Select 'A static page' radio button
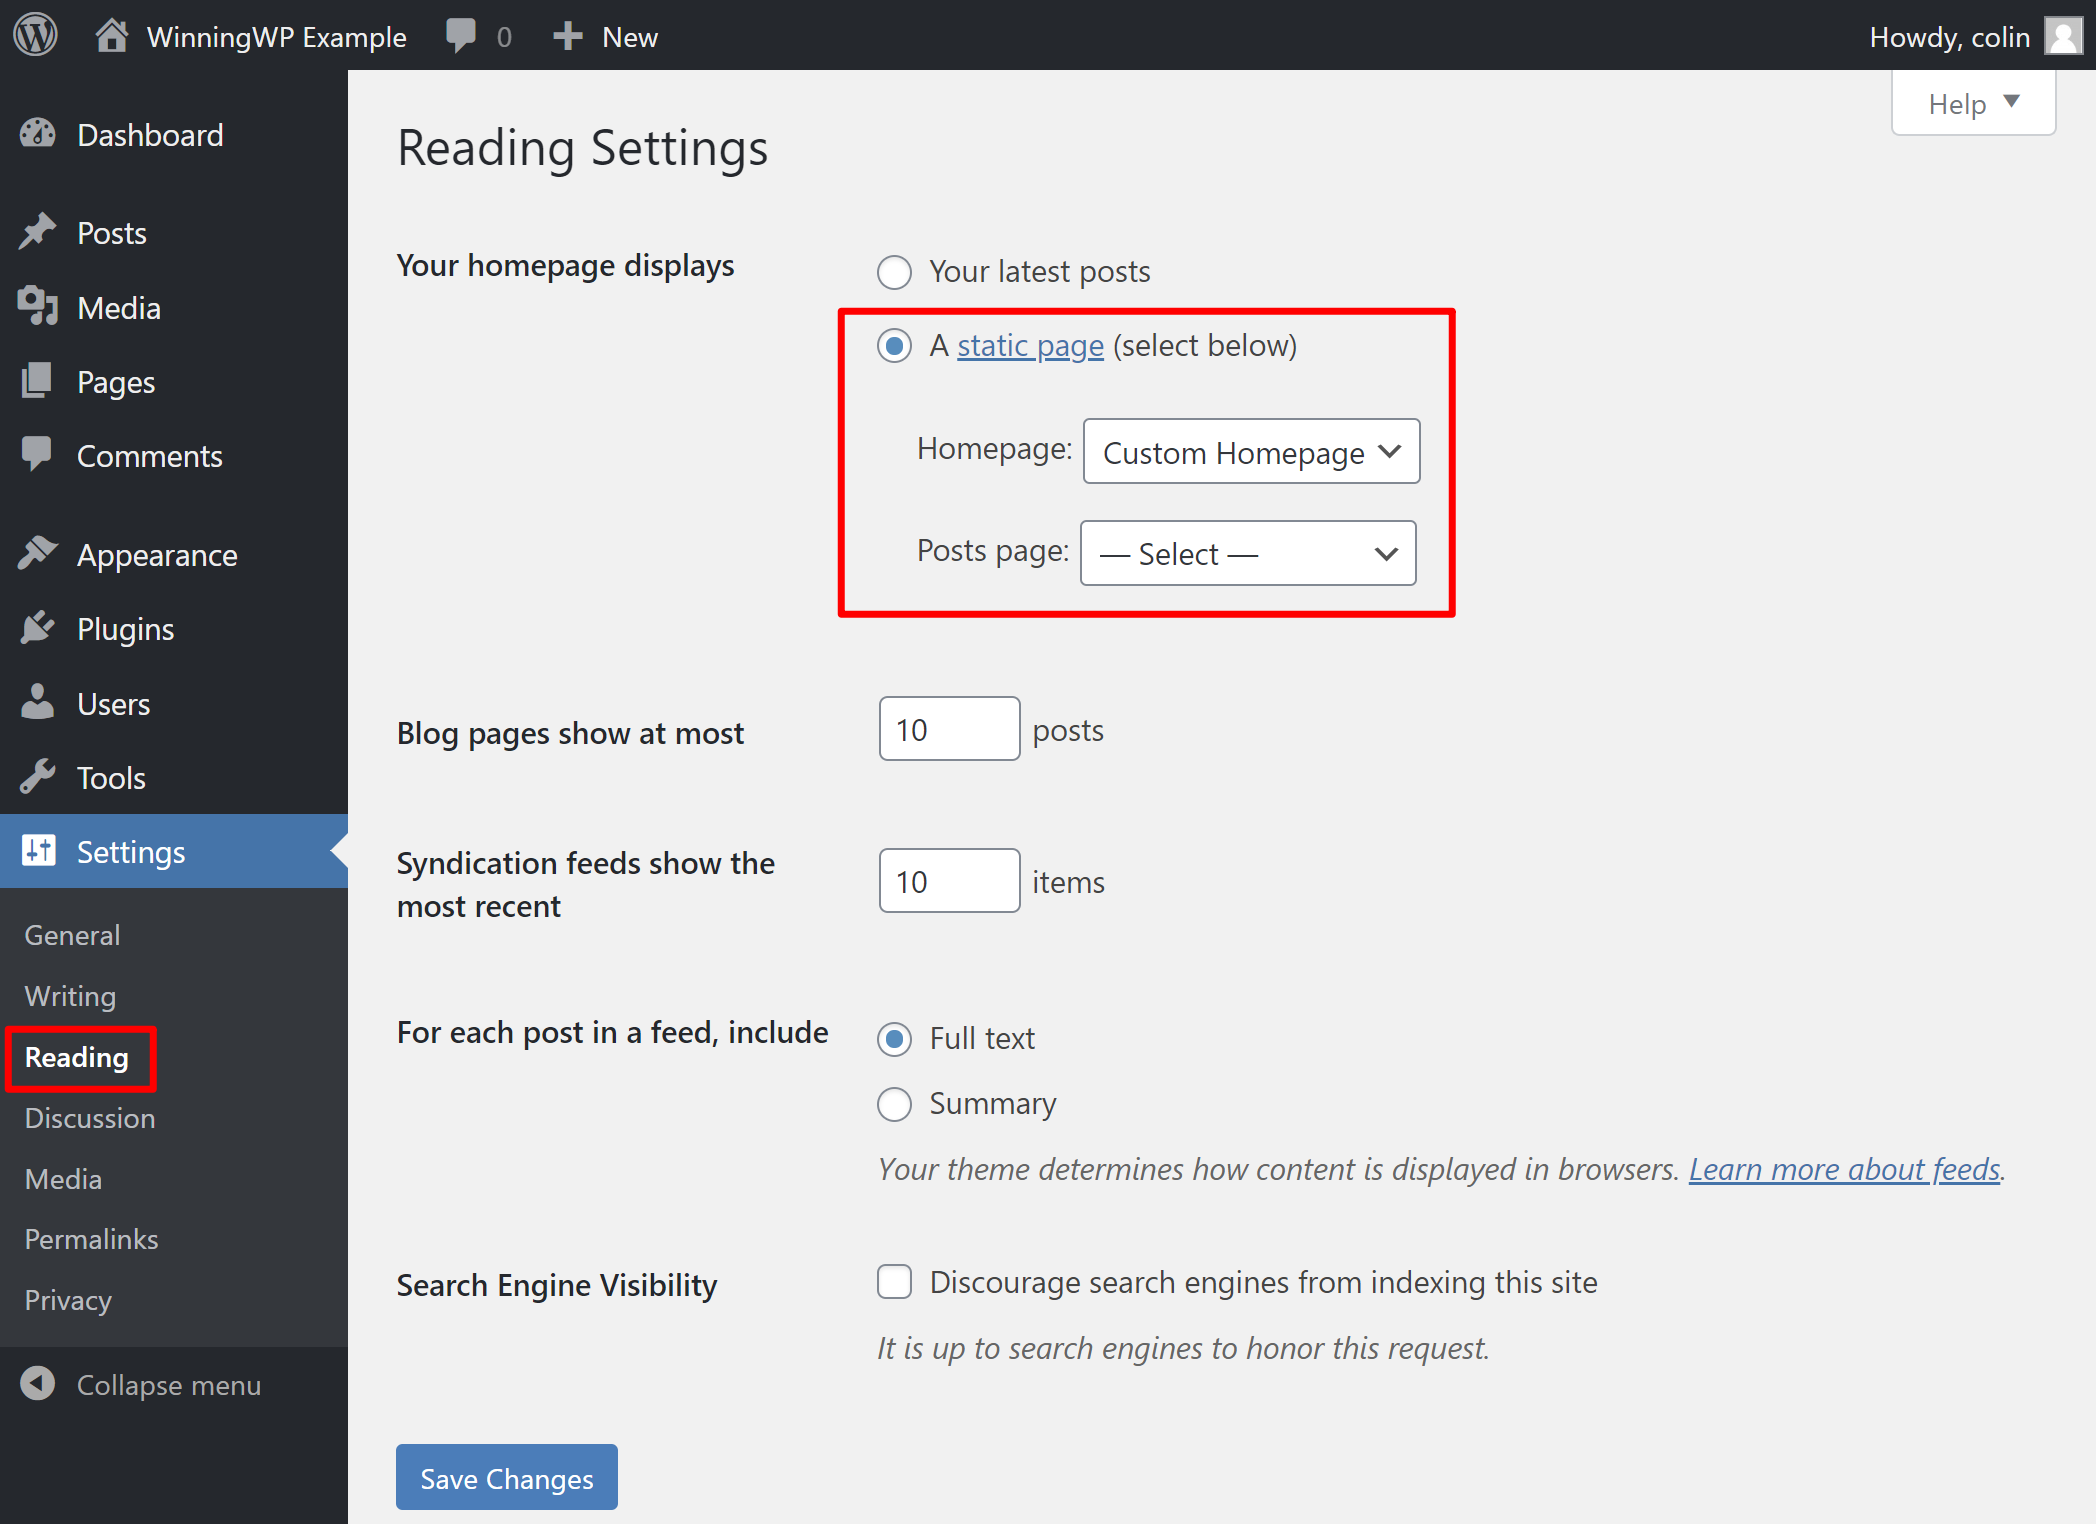This screenshot has height=1524, width=2096. click(x=895, y=343)
